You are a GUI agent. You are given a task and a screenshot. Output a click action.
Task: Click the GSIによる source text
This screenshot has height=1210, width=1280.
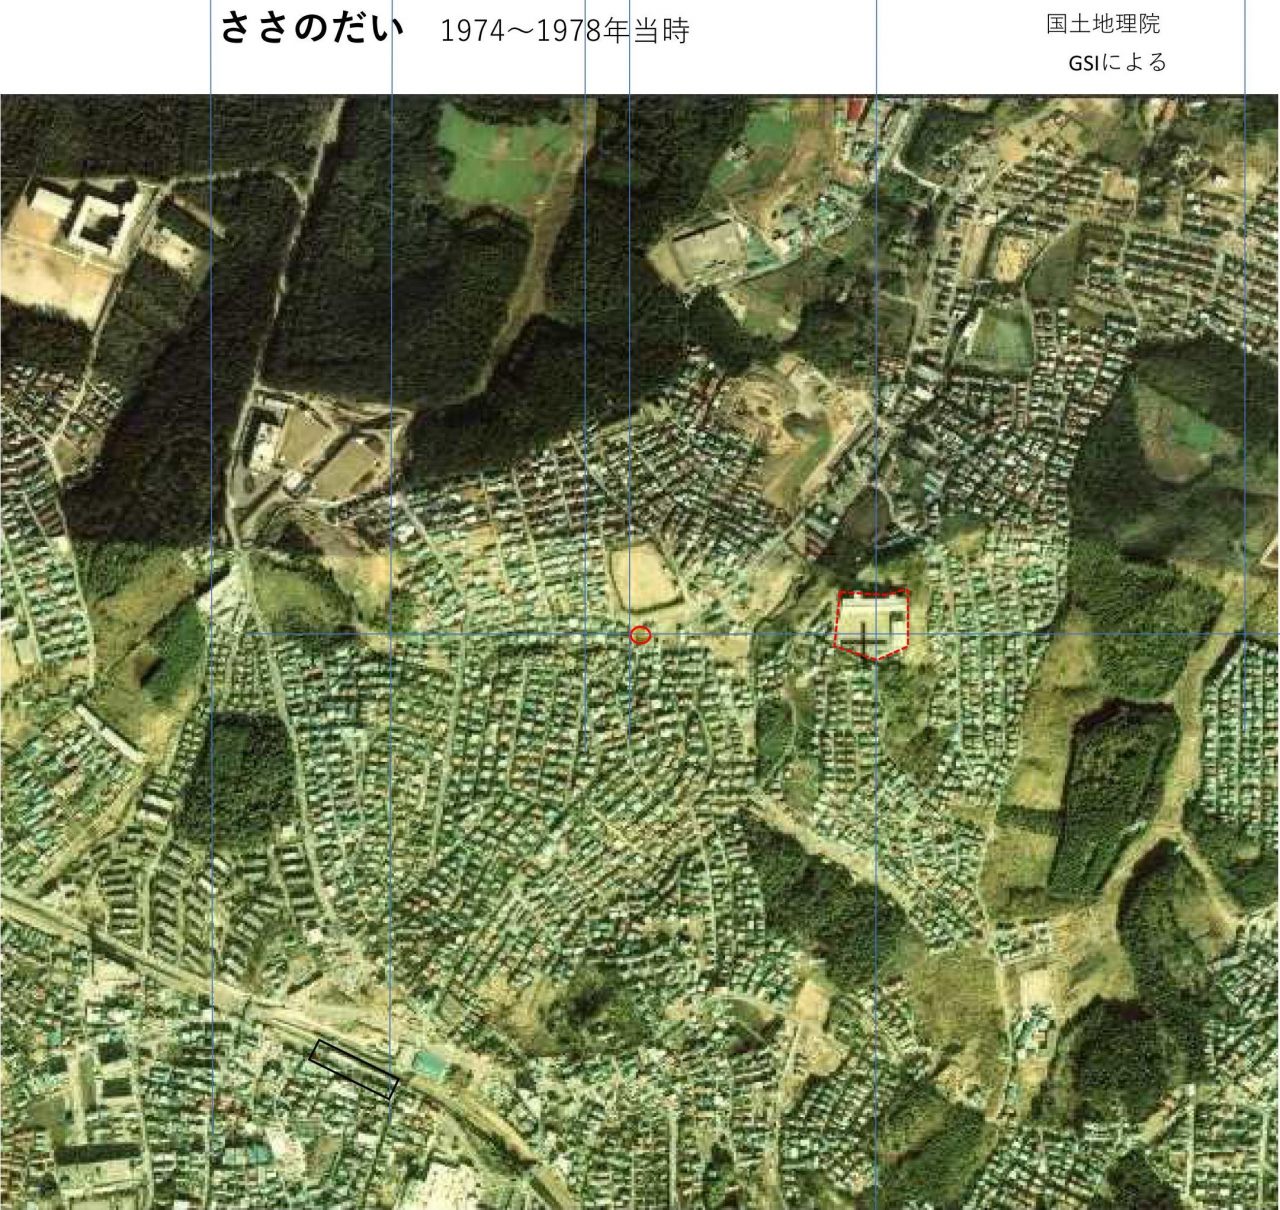click(x=1118, y=62)
